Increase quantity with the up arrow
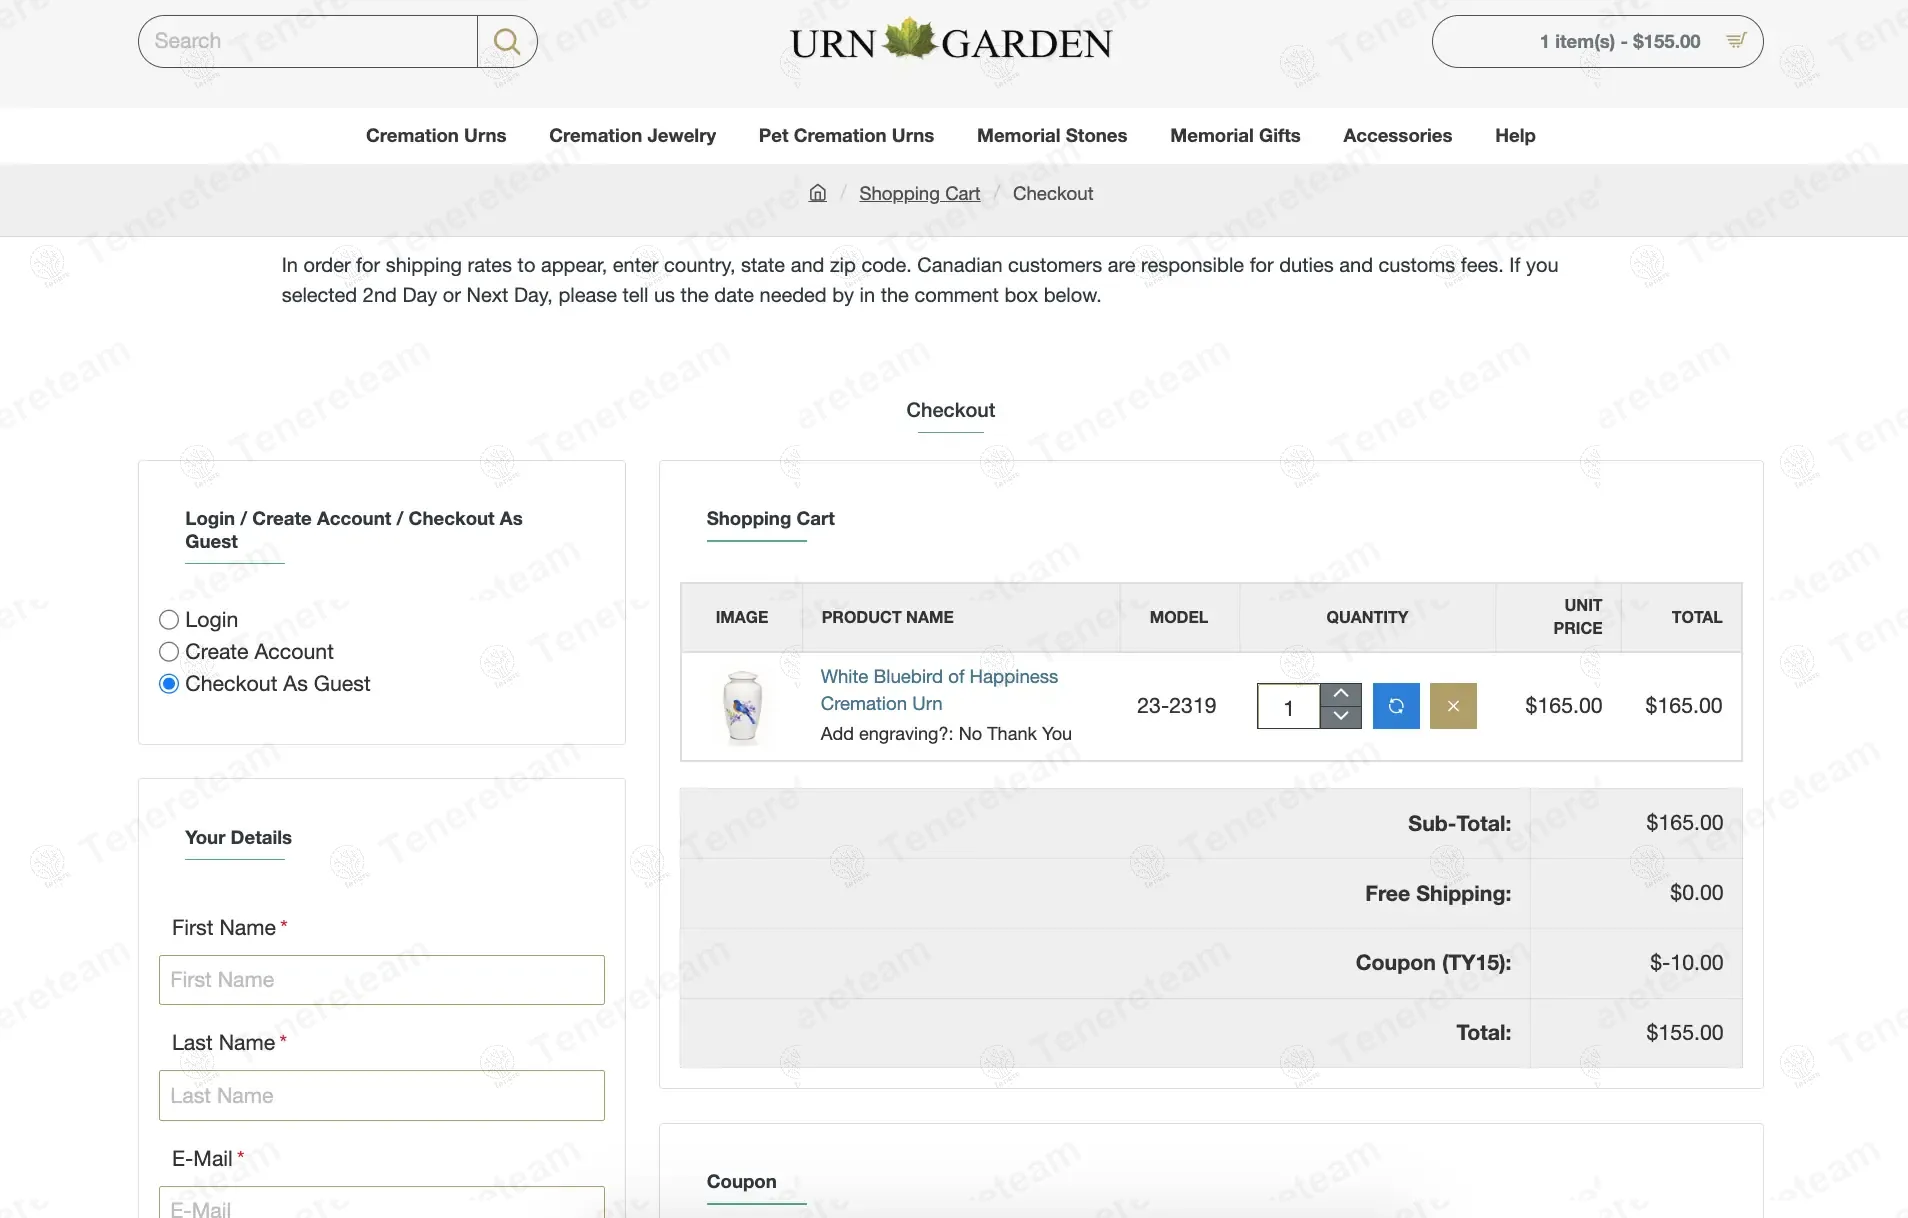Screen dimensions: 1908x1218 (1341, 694)
